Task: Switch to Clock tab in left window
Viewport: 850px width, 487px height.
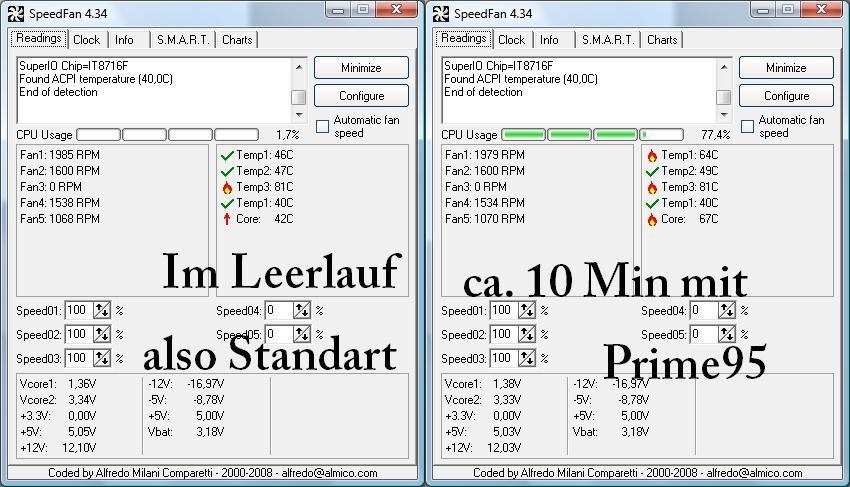Action: [x=87, y=40]
